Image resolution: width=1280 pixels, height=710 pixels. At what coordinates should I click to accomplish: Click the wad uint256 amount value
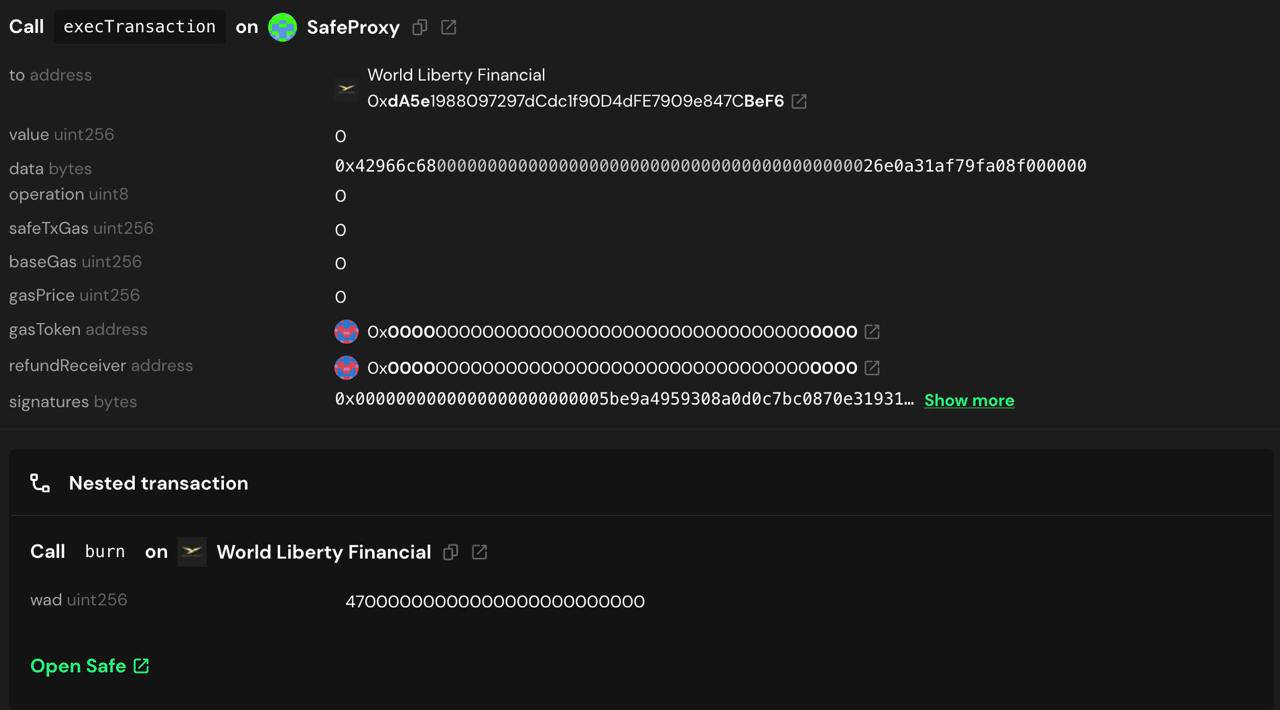click(494, 601)
